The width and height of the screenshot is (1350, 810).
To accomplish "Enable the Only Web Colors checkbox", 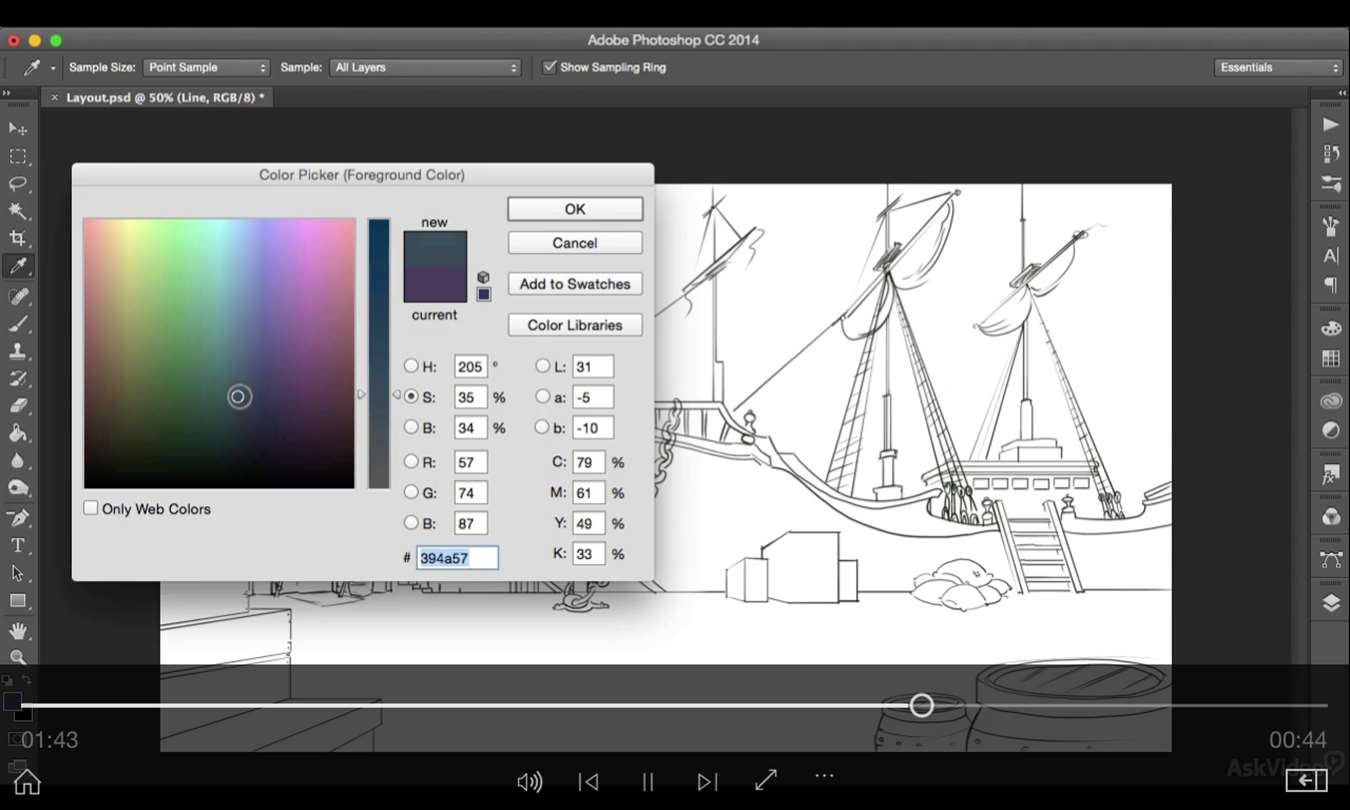I will 91,508.
